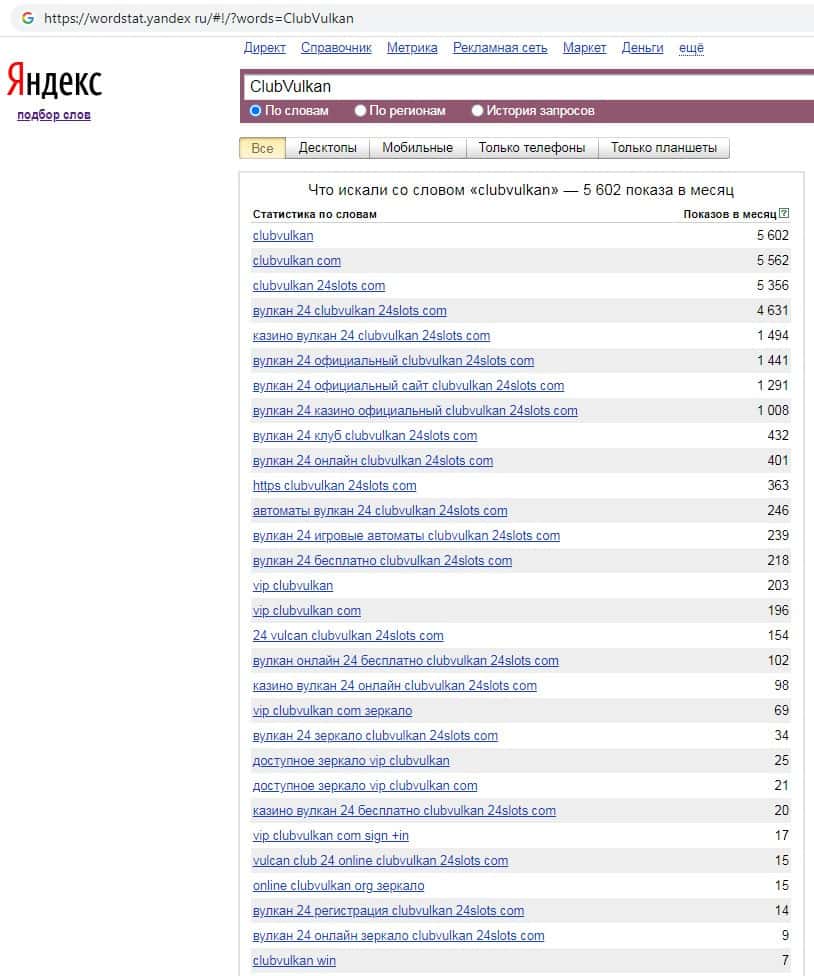Open the clubvulkan win link

coord(294,960)
